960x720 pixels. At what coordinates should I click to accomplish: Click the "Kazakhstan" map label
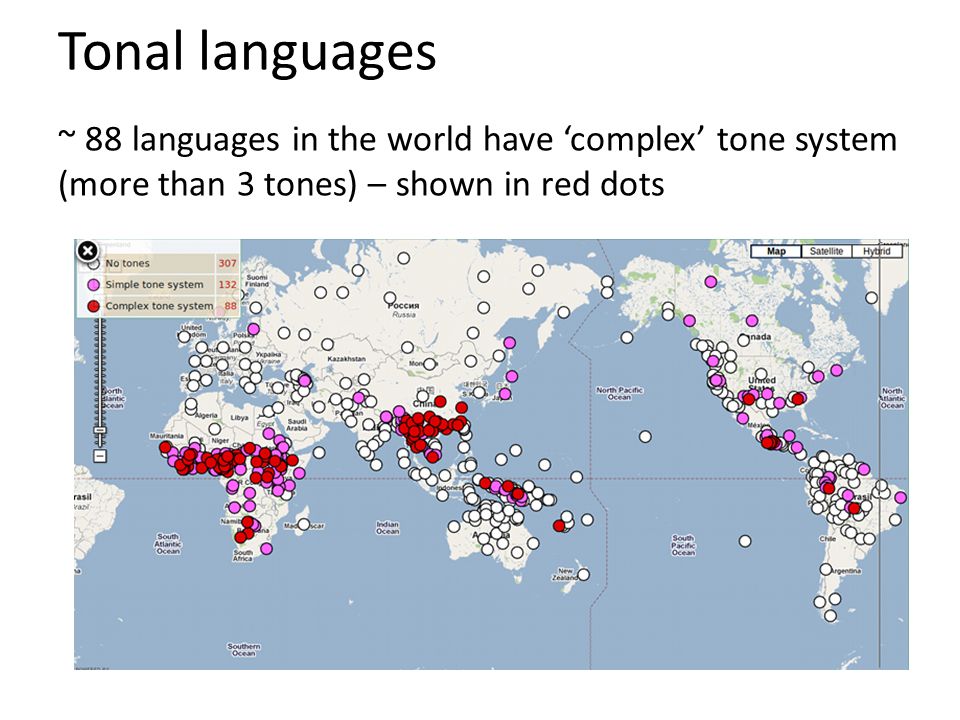(346, 359)
